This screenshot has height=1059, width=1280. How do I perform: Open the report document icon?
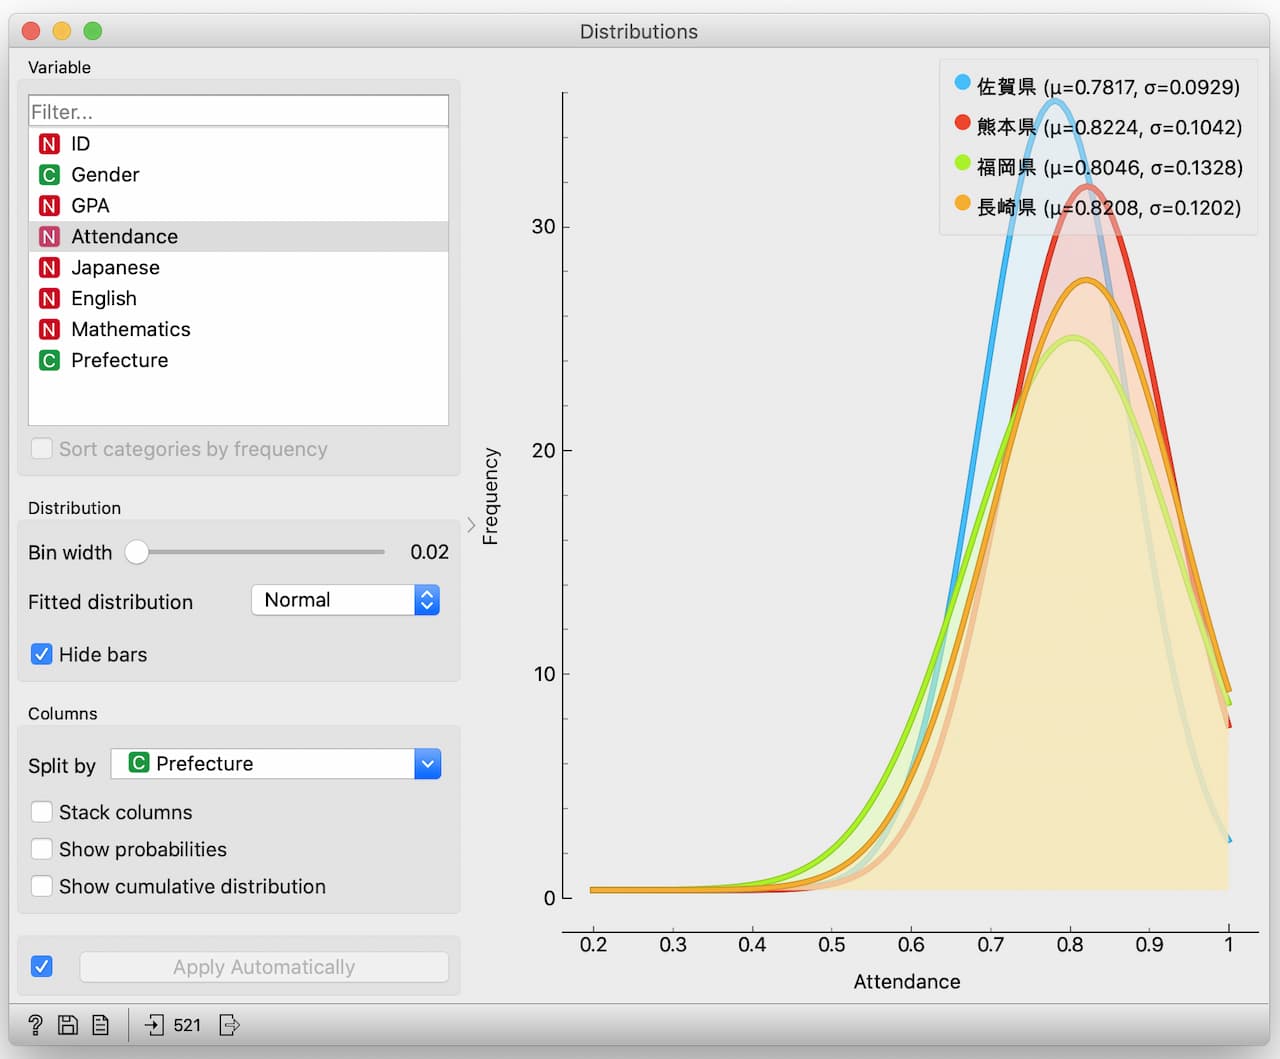click(100, 1025)
